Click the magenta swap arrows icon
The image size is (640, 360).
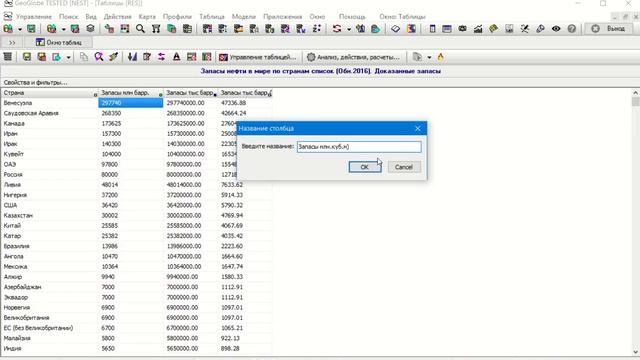coord(162,57)
